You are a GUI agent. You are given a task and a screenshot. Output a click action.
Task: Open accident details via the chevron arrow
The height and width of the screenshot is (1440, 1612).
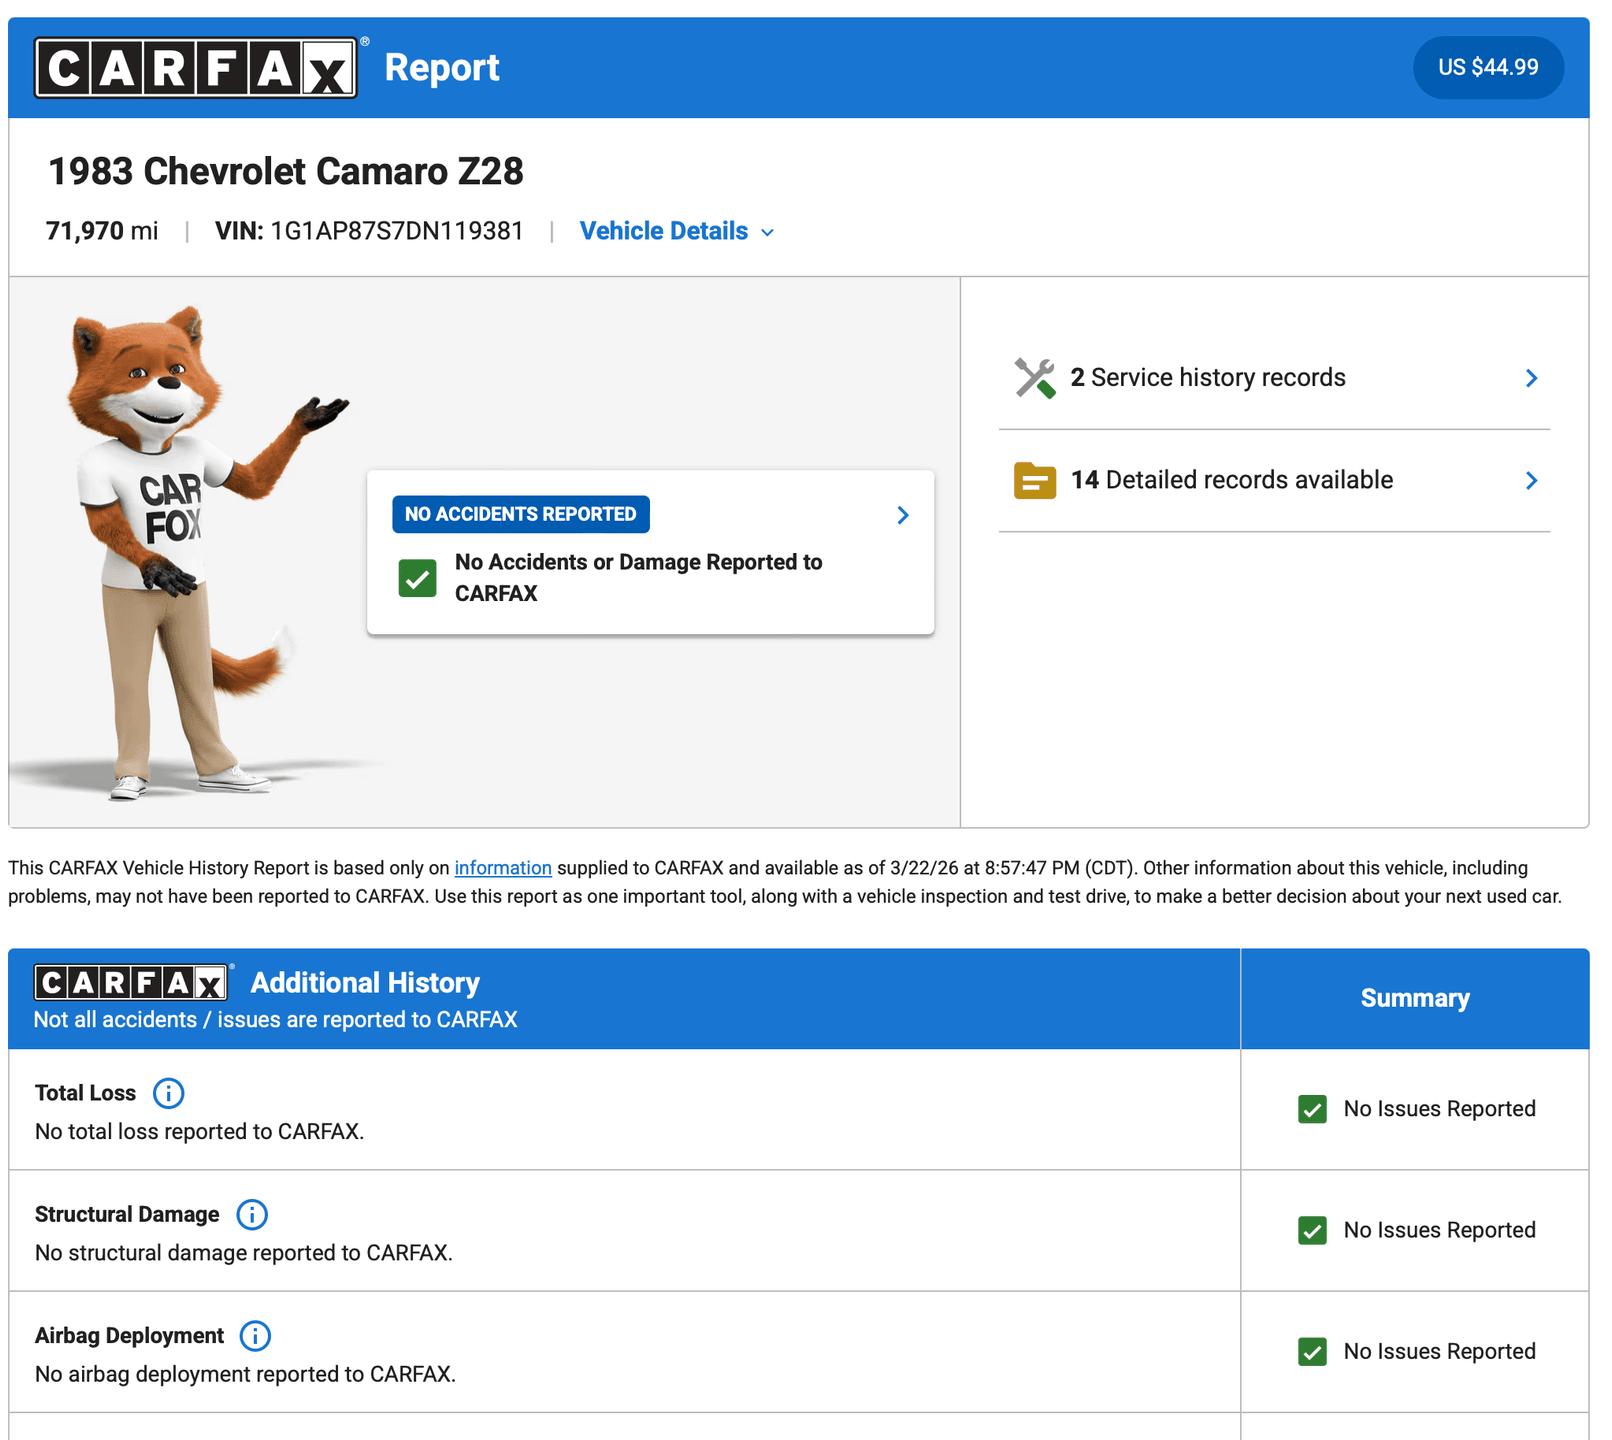tap(902, 515)
